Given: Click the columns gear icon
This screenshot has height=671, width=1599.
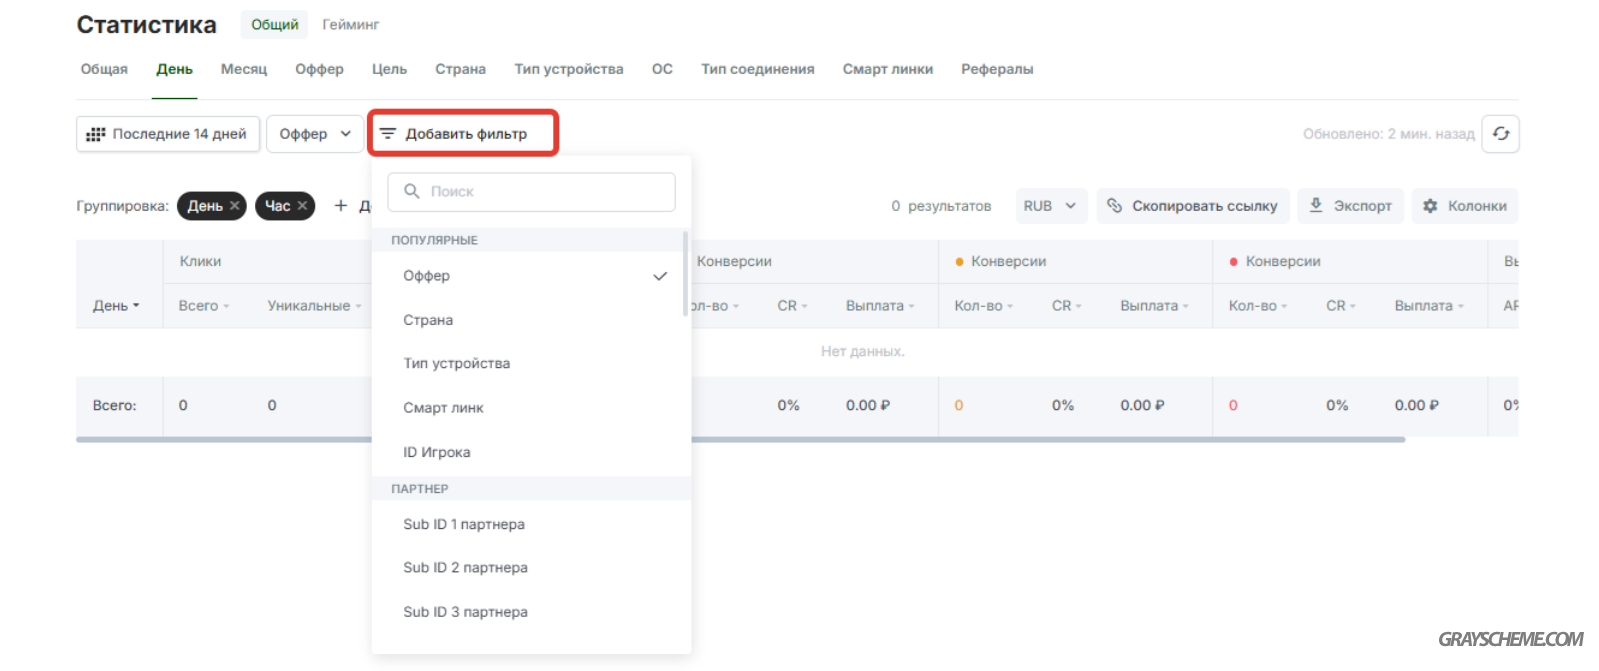Looking at the screenshot, I should 1430,206.
